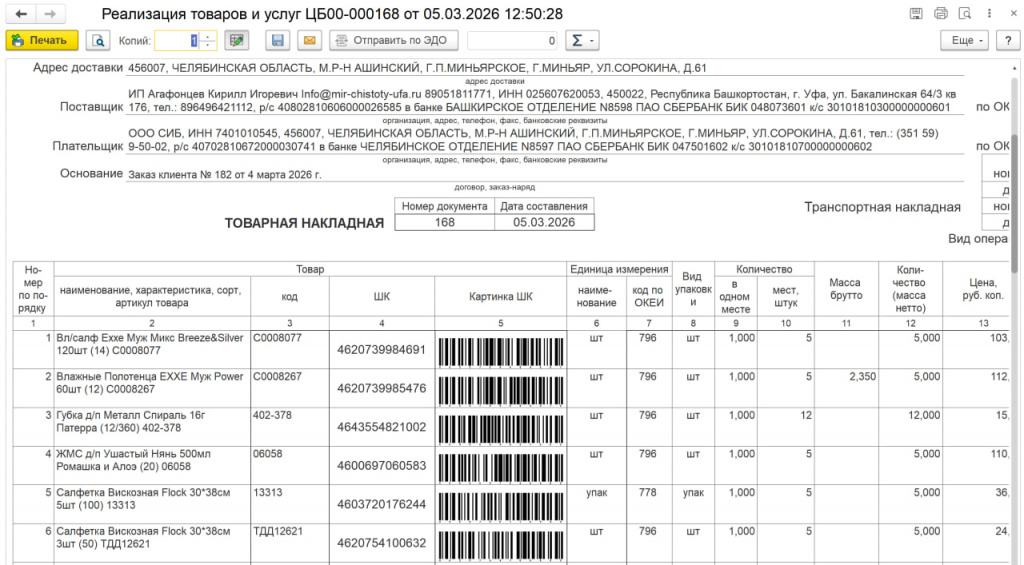This screenshot has height=565, width=1024.
Task: Select Адрес доставки address line text
Action: [417, 68]
